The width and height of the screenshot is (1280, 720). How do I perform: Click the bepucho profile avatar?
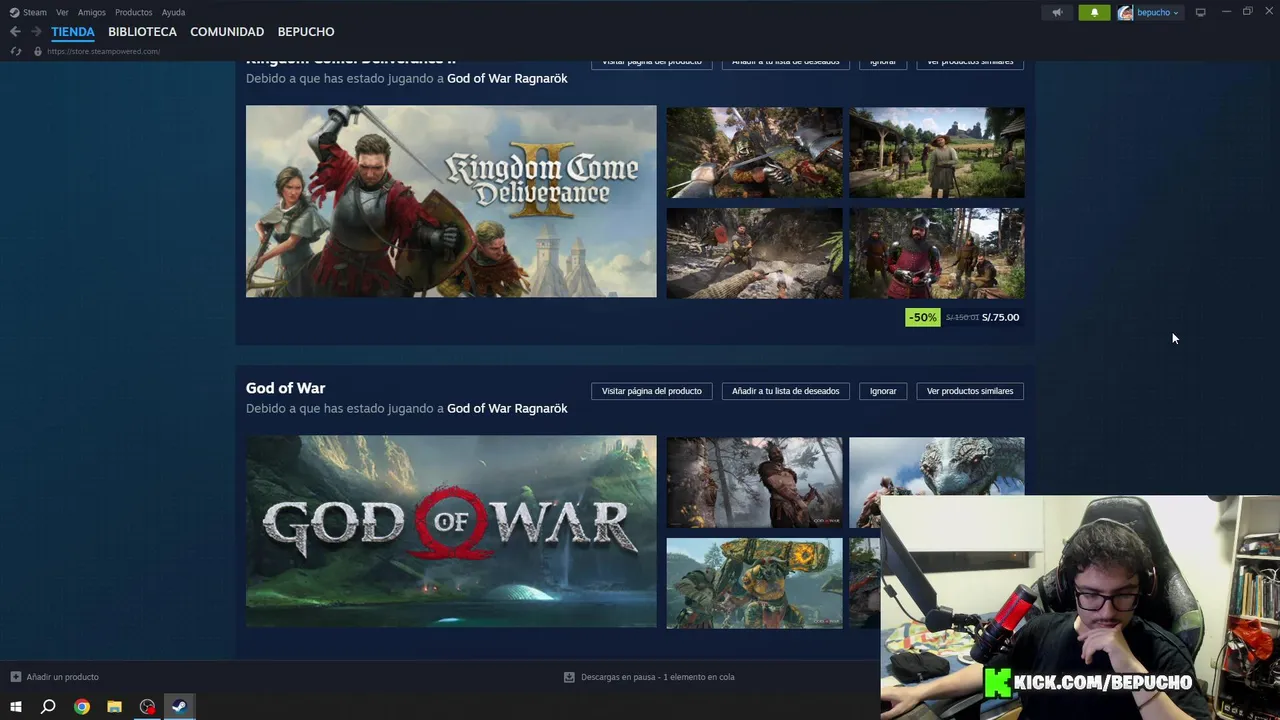click(1125, 12)
